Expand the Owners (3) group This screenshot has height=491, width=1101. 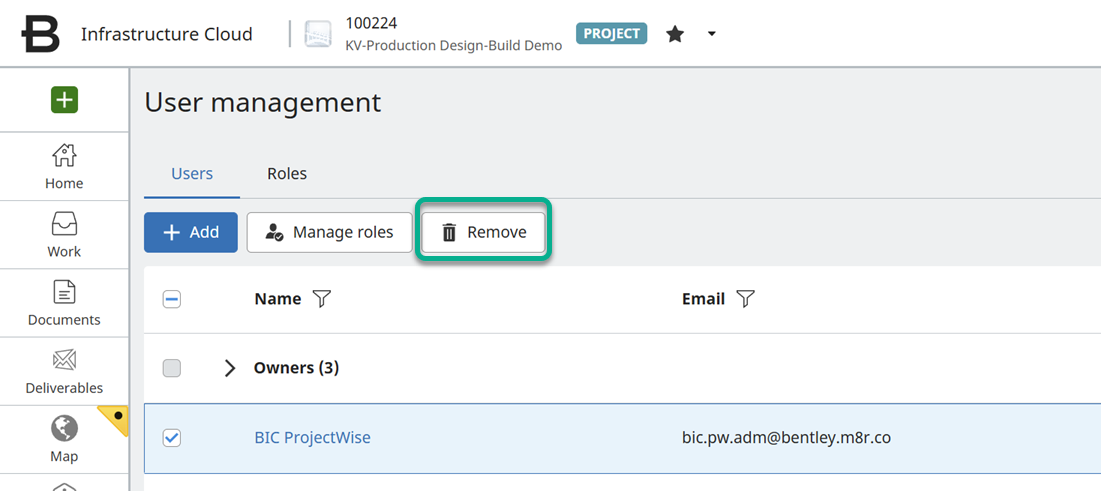tap(230, 368)
